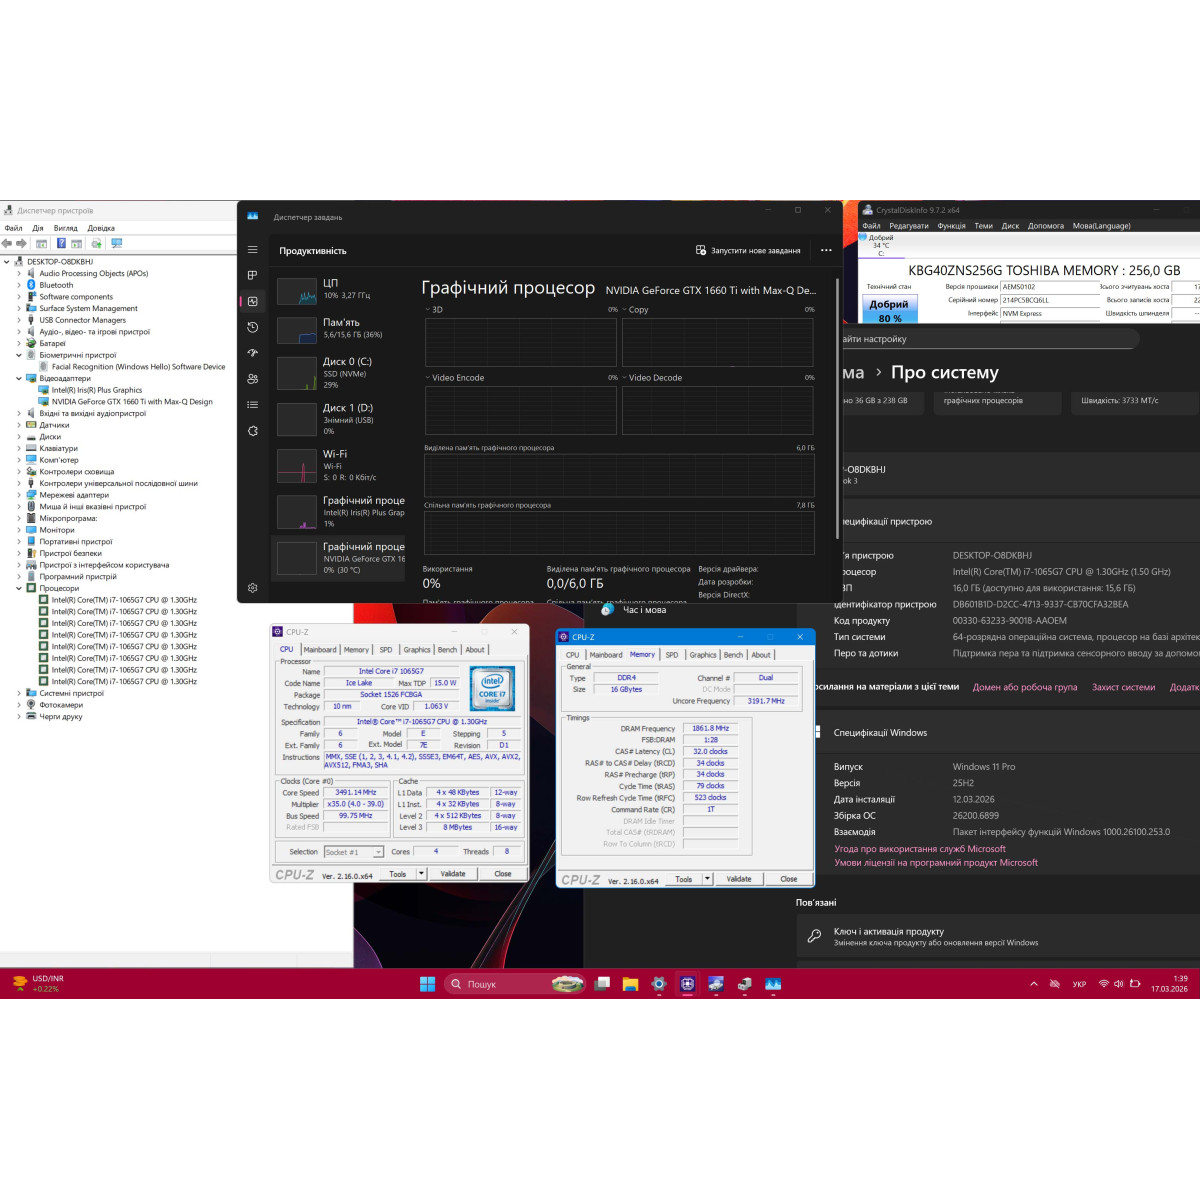
Task: Click the УКР language indicator in the tray
Action: pyautogui.click(x=1079, y=984)
